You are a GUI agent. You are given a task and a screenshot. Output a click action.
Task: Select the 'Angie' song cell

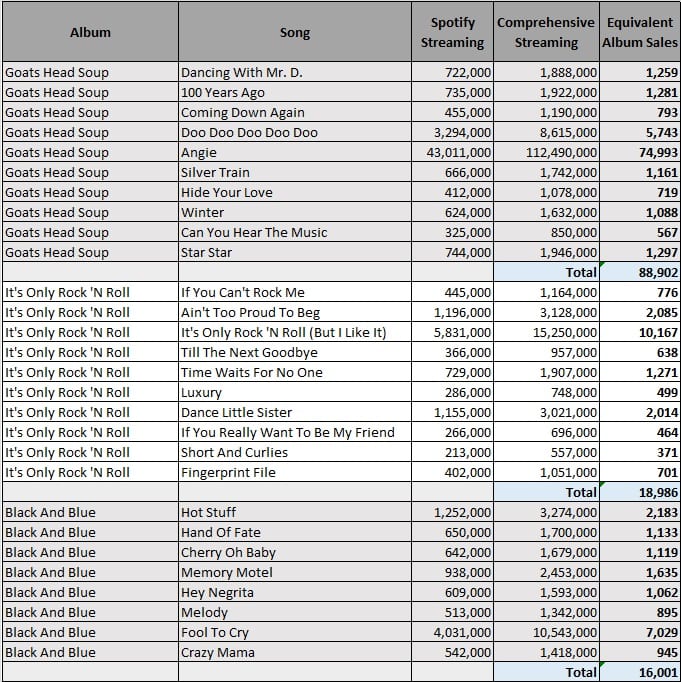tap(295, 152)
